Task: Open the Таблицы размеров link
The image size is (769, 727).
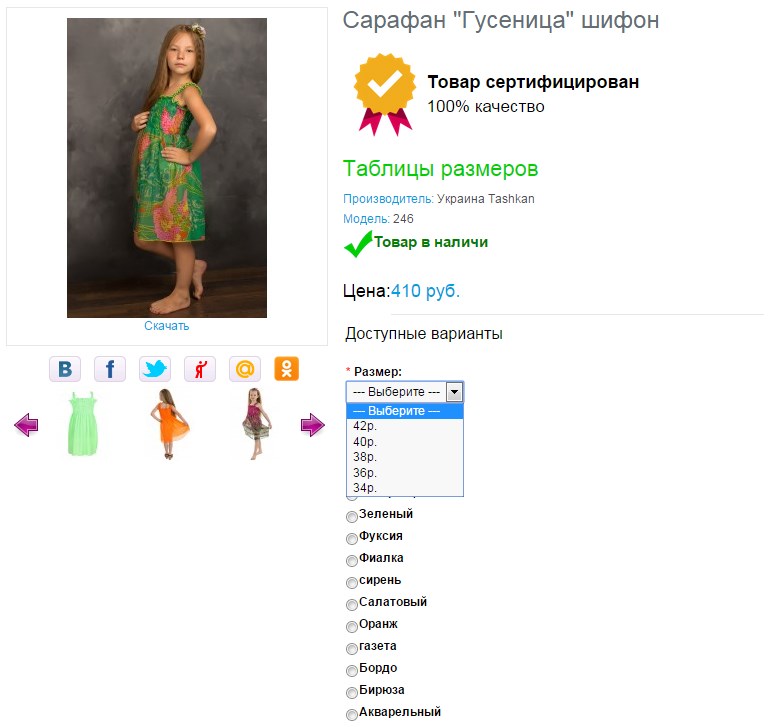Action: [440, 169]
